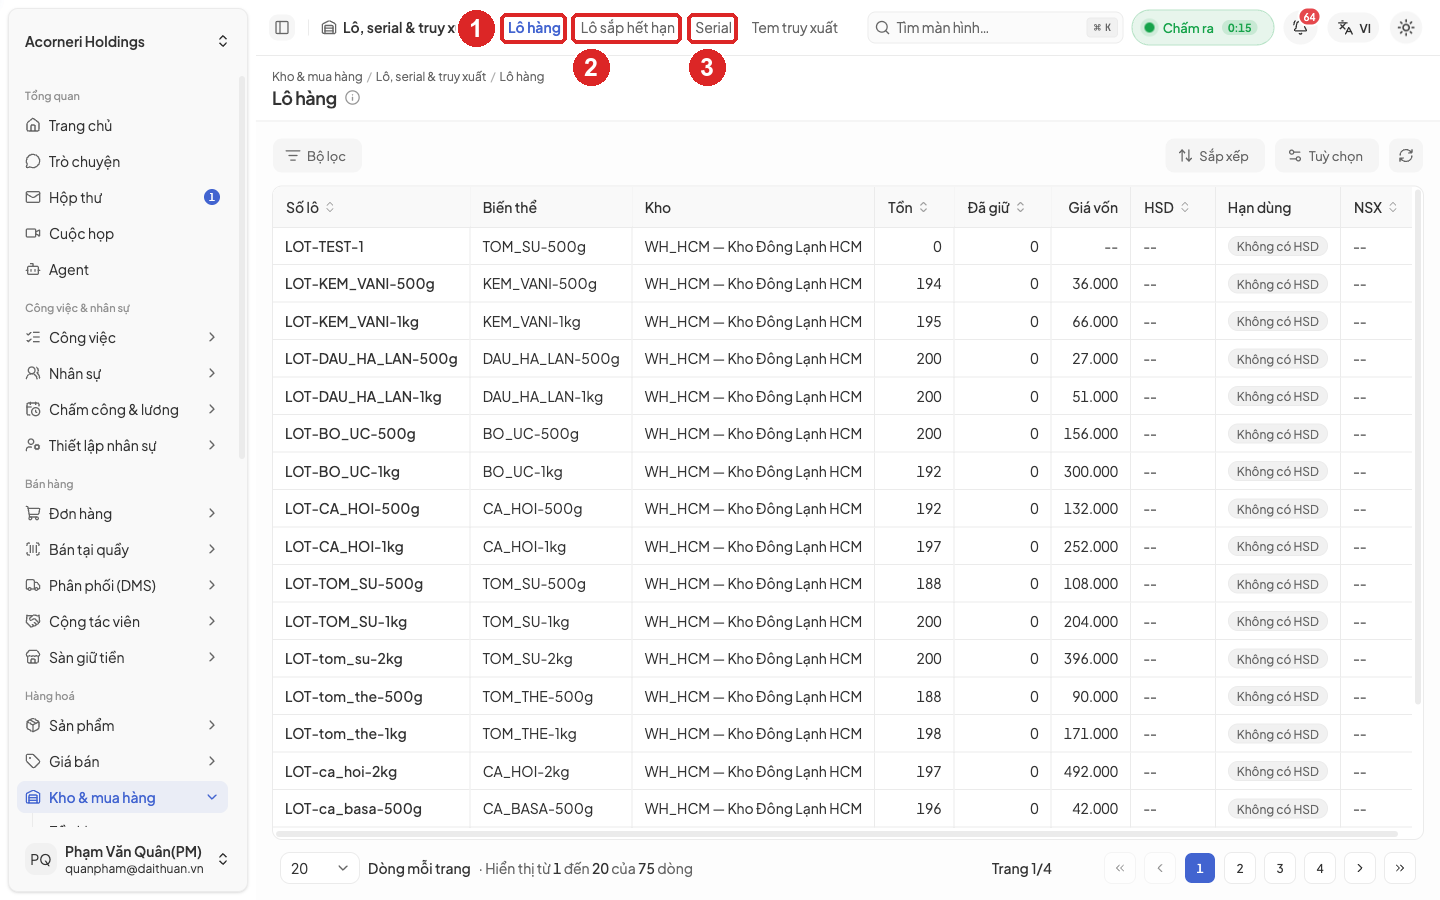Open Trang chủ from the sidebar

124,126
